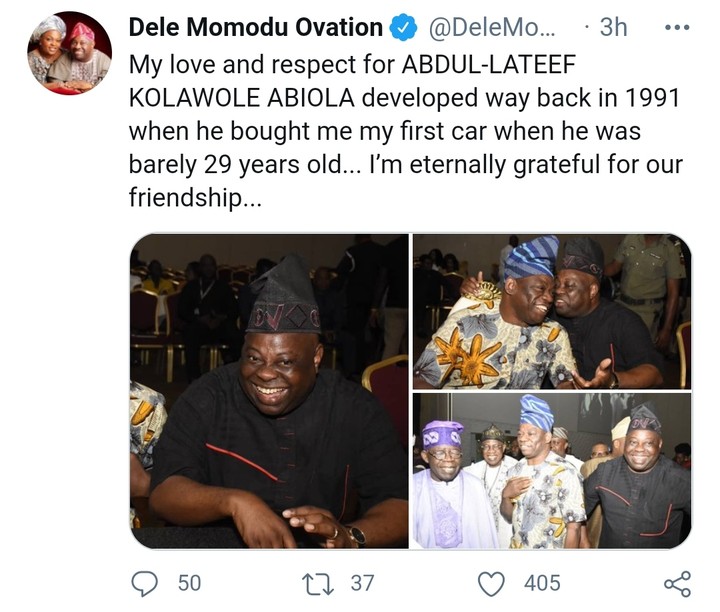Click the 405 likes count

pyautogui.click(x=541, y=582)
